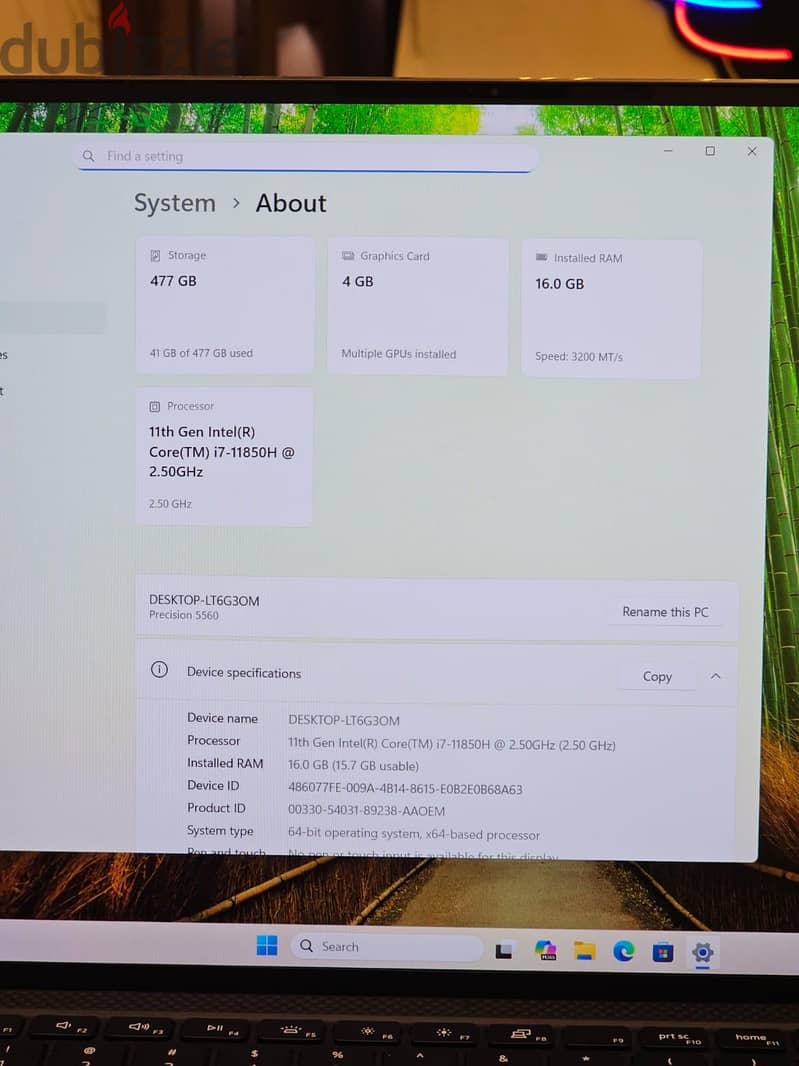Close the Settings window

[x=752, y=151]
